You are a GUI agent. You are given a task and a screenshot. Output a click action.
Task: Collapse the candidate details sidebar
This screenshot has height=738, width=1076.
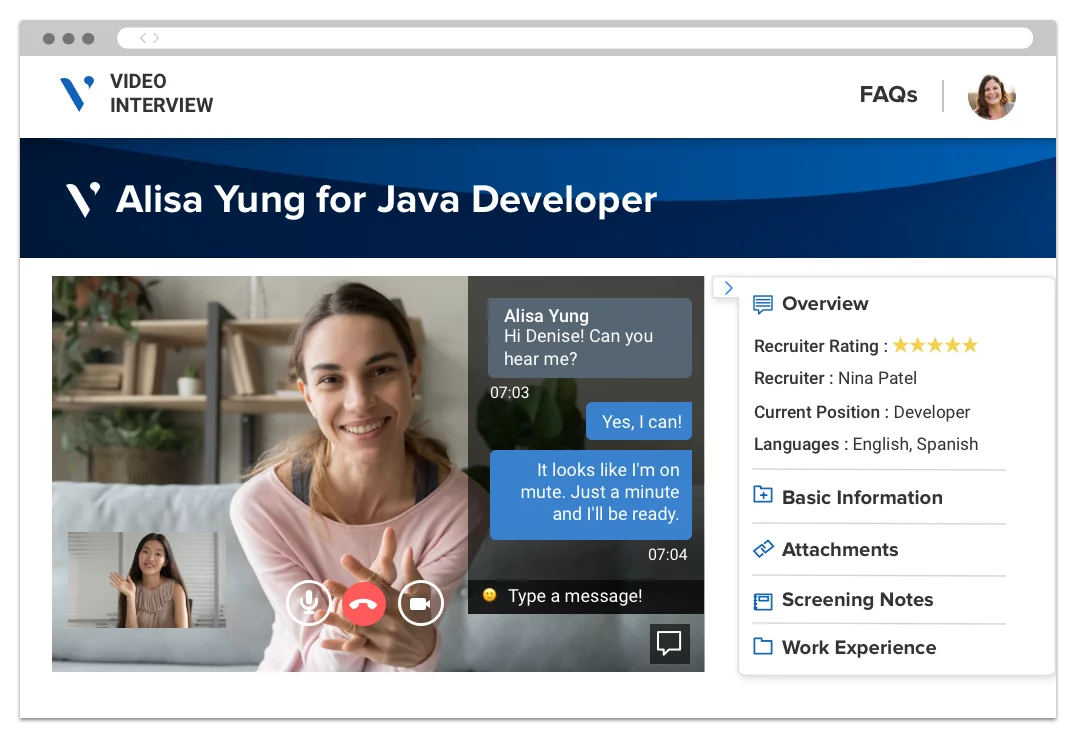click(728, 287)
